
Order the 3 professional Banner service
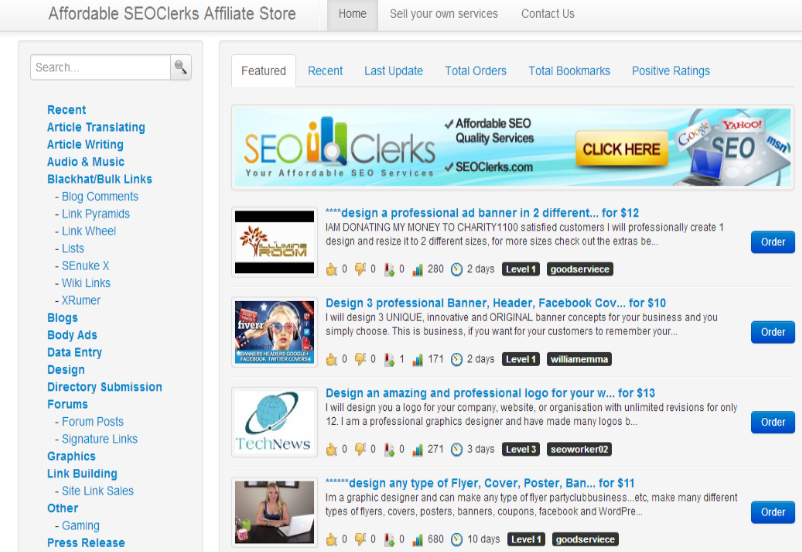point(773,332)
